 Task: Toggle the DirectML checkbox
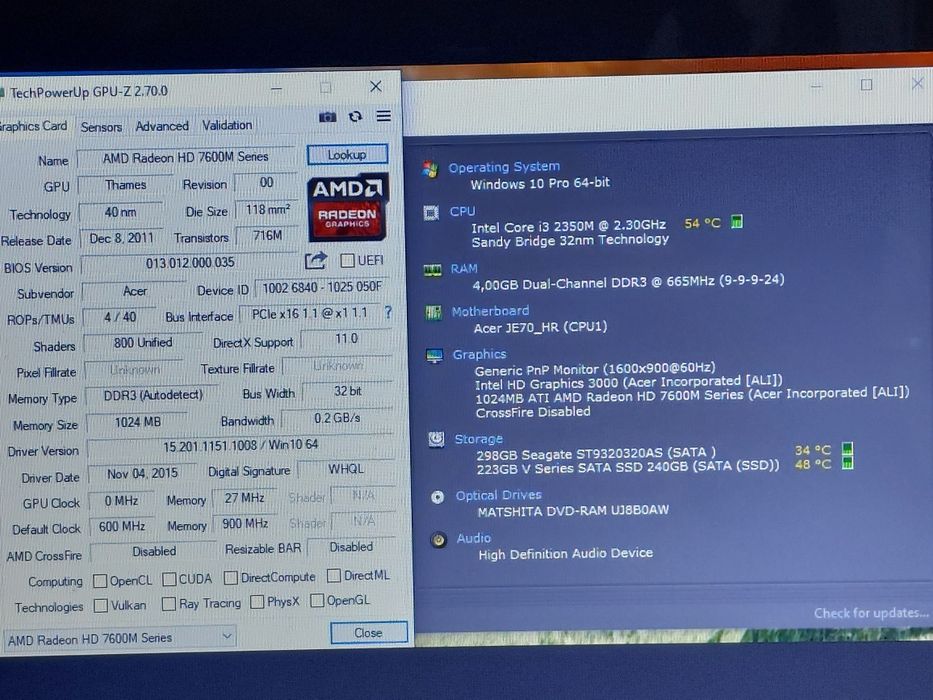click(334, 575)
